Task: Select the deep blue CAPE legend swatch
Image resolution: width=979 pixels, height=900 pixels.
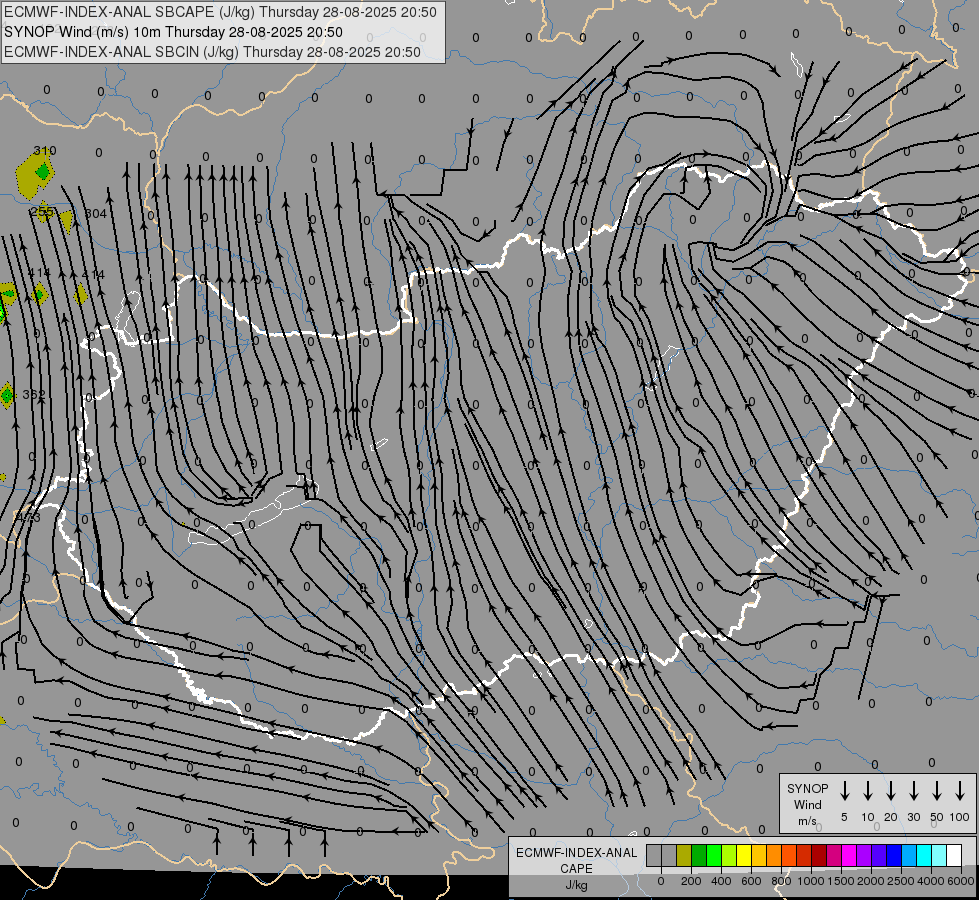Action: click(894, 855)
